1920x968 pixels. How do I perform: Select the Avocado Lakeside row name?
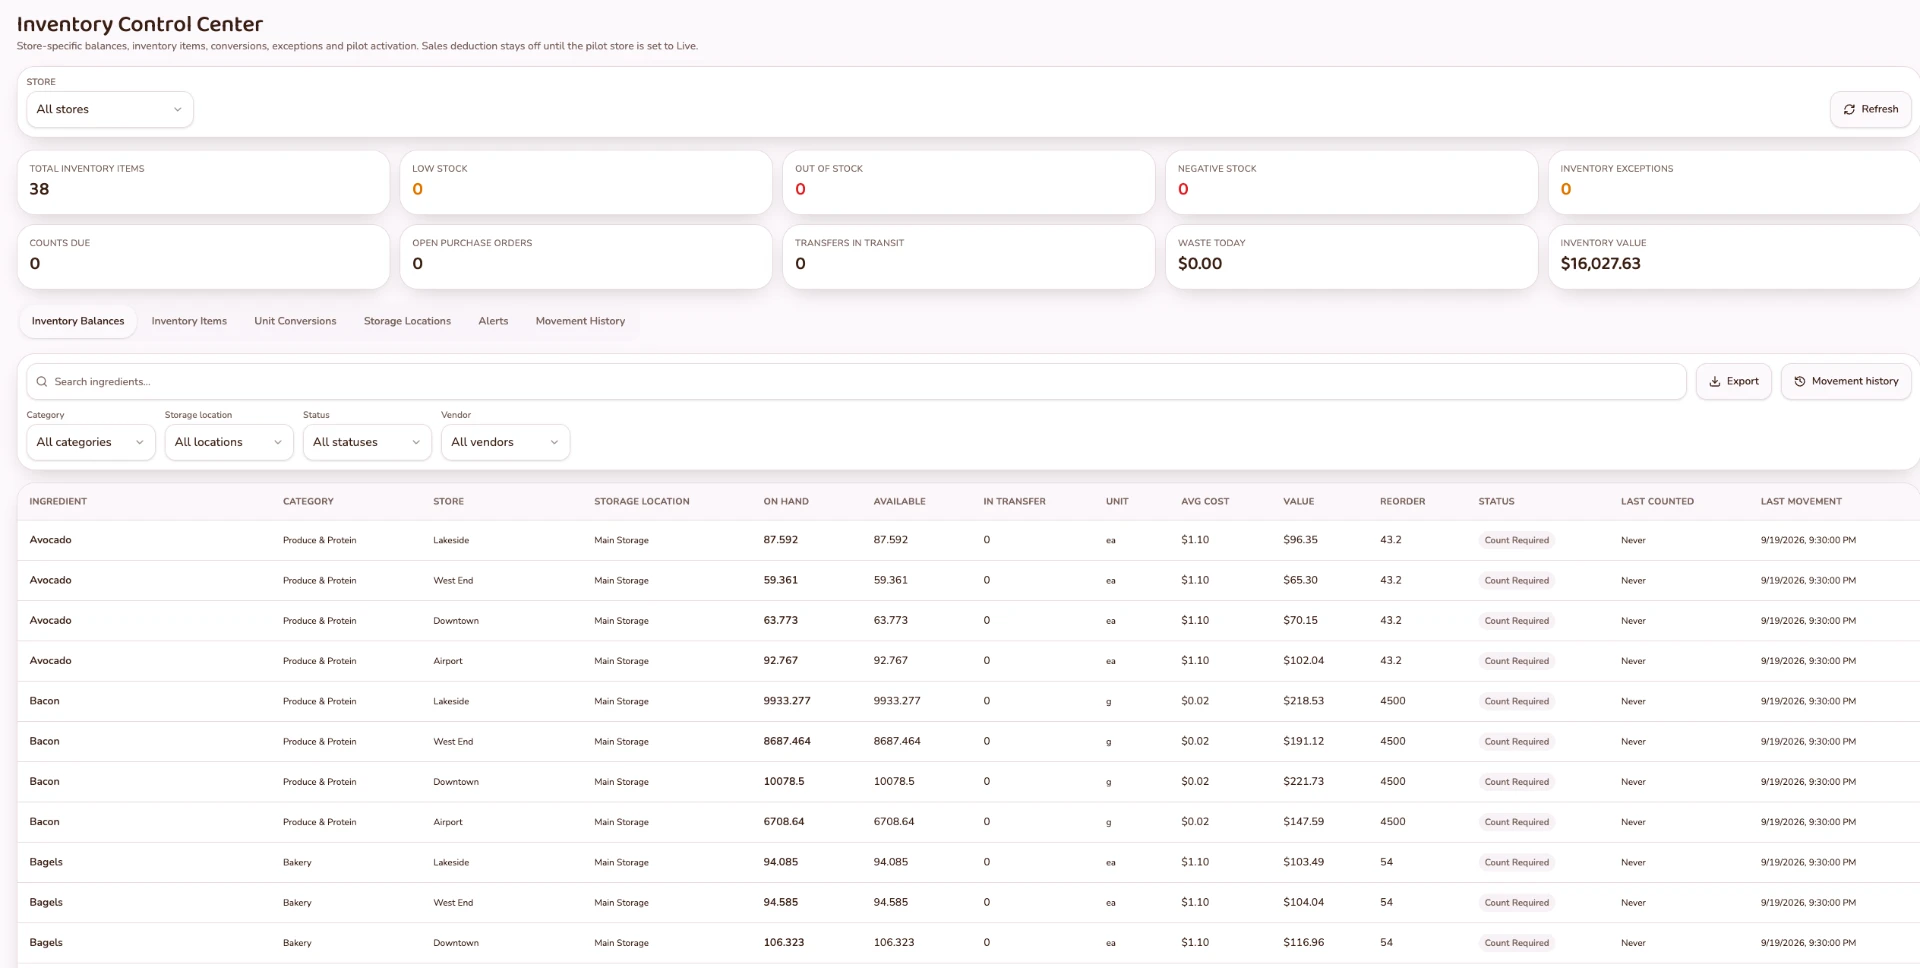(50, 540)
